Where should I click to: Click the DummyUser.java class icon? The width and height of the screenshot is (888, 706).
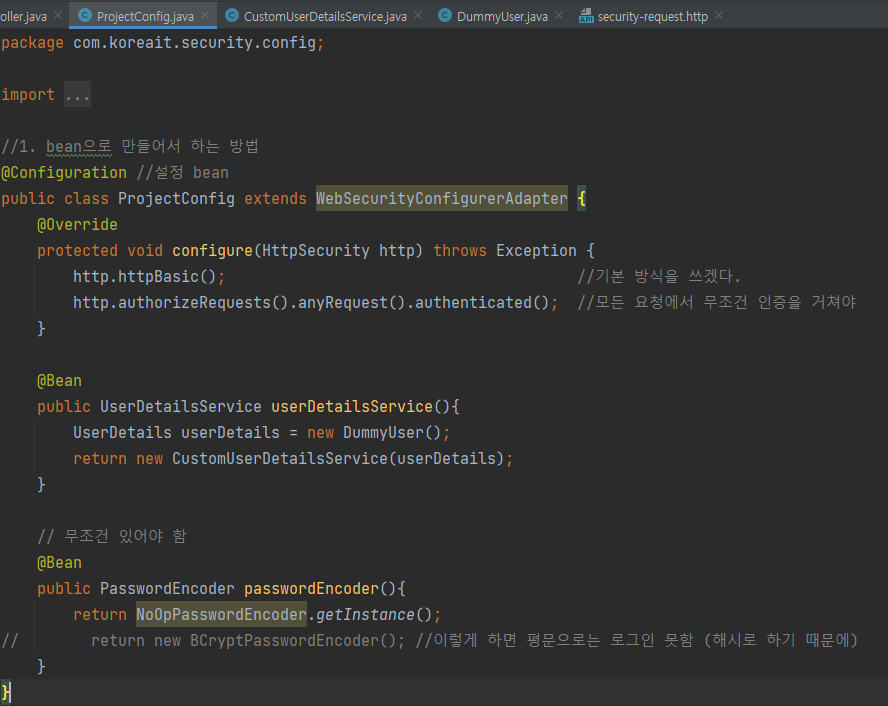[445, 15]
